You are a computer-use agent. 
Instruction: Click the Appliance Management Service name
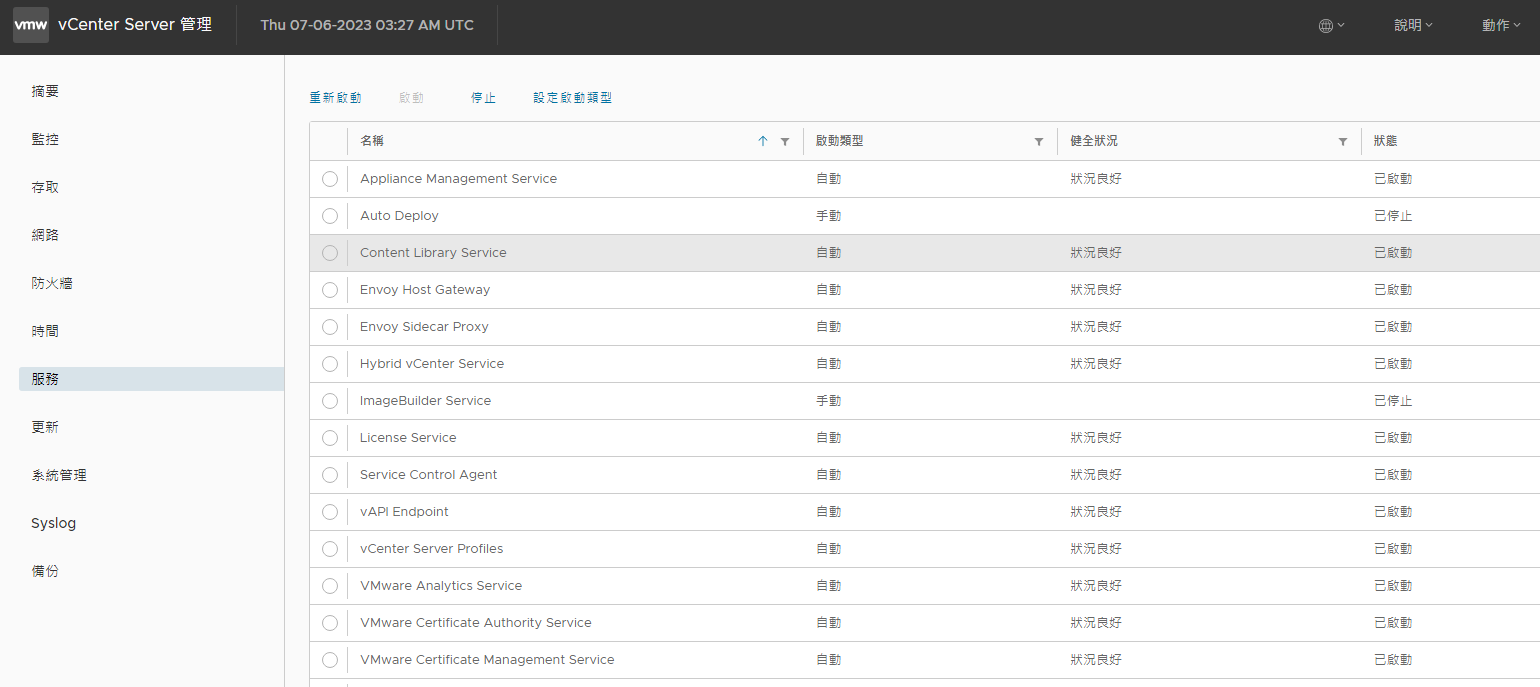[458, 179]
